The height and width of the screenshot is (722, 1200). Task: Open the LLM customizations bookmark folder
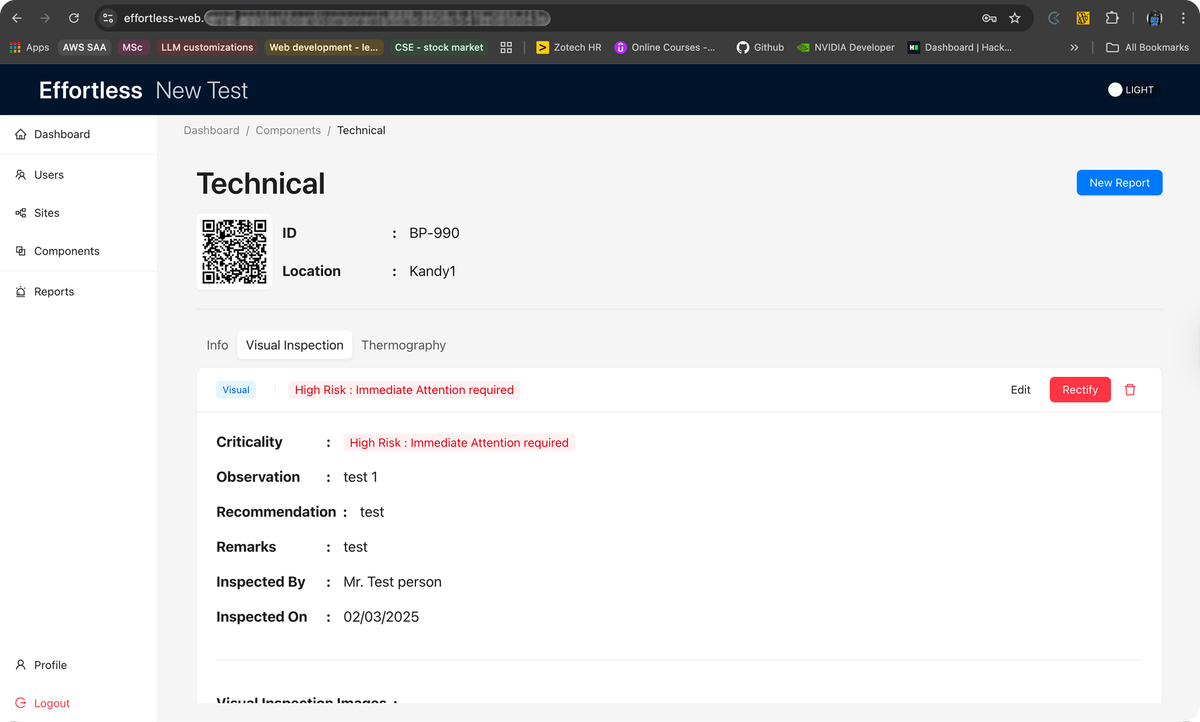207,47
